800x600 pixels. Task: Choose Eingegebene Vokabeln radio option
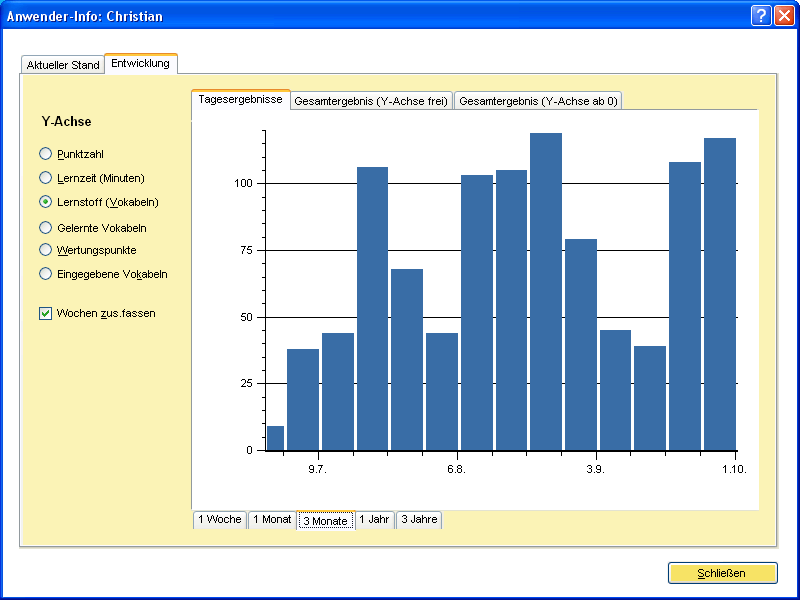[x=45, y=273]
